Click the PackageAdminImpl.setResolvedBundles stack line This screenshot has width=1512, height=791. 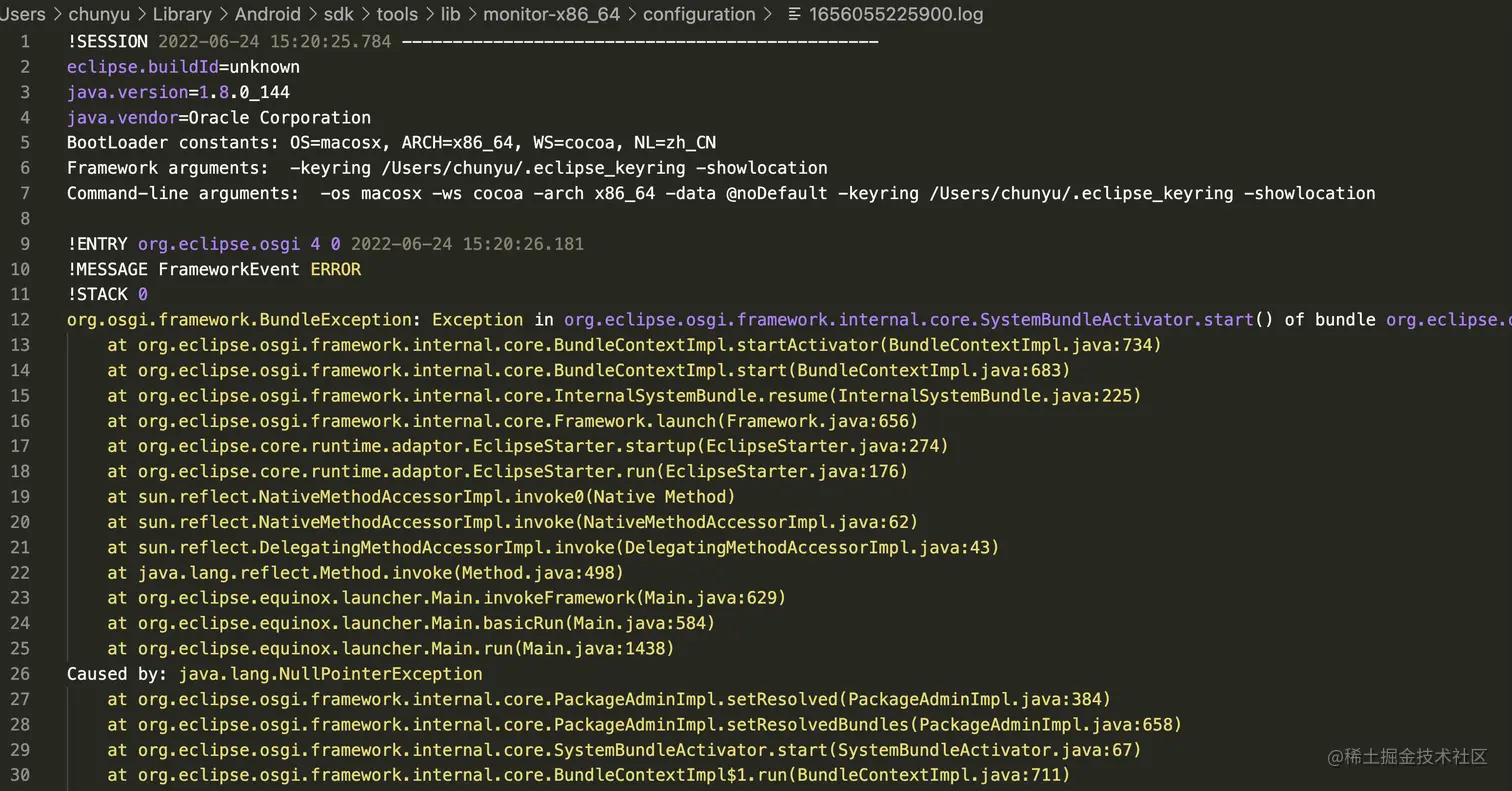(645, 725)
